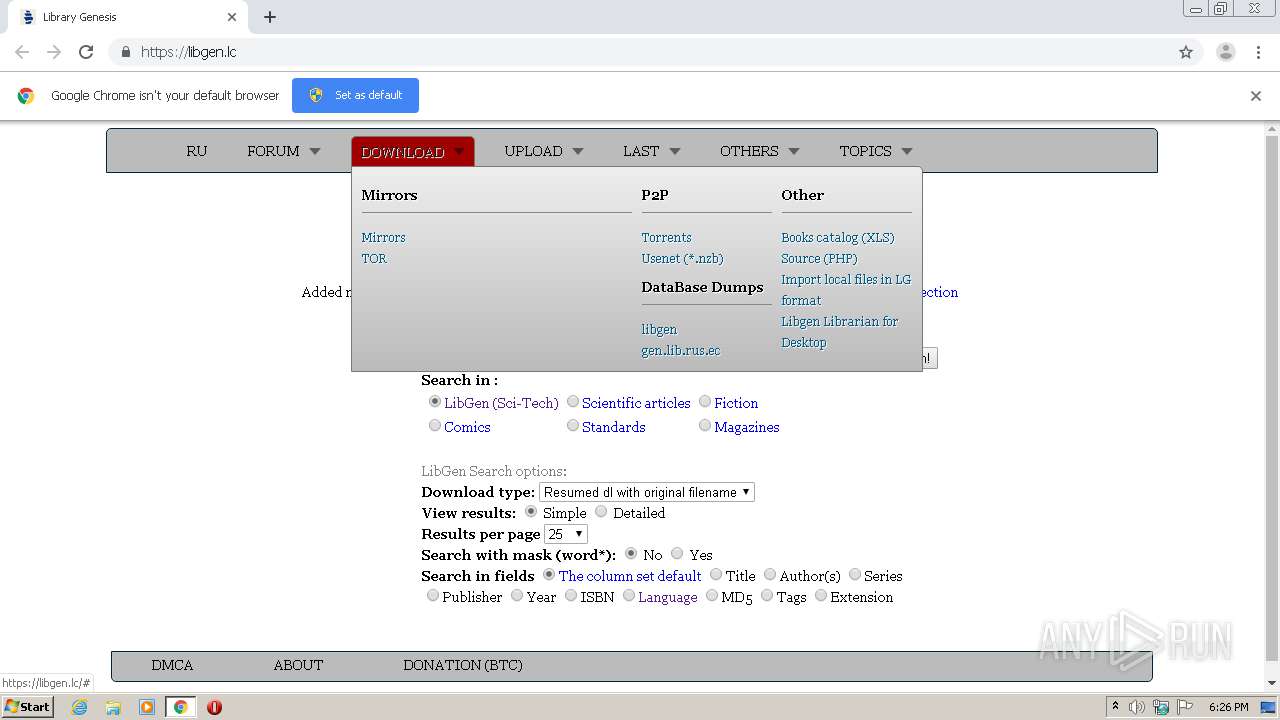The width and height of the screenshot is (1280, 720).
Task: Open Libgen Librarian for Desktop link
Action: [x=839, y=332]
